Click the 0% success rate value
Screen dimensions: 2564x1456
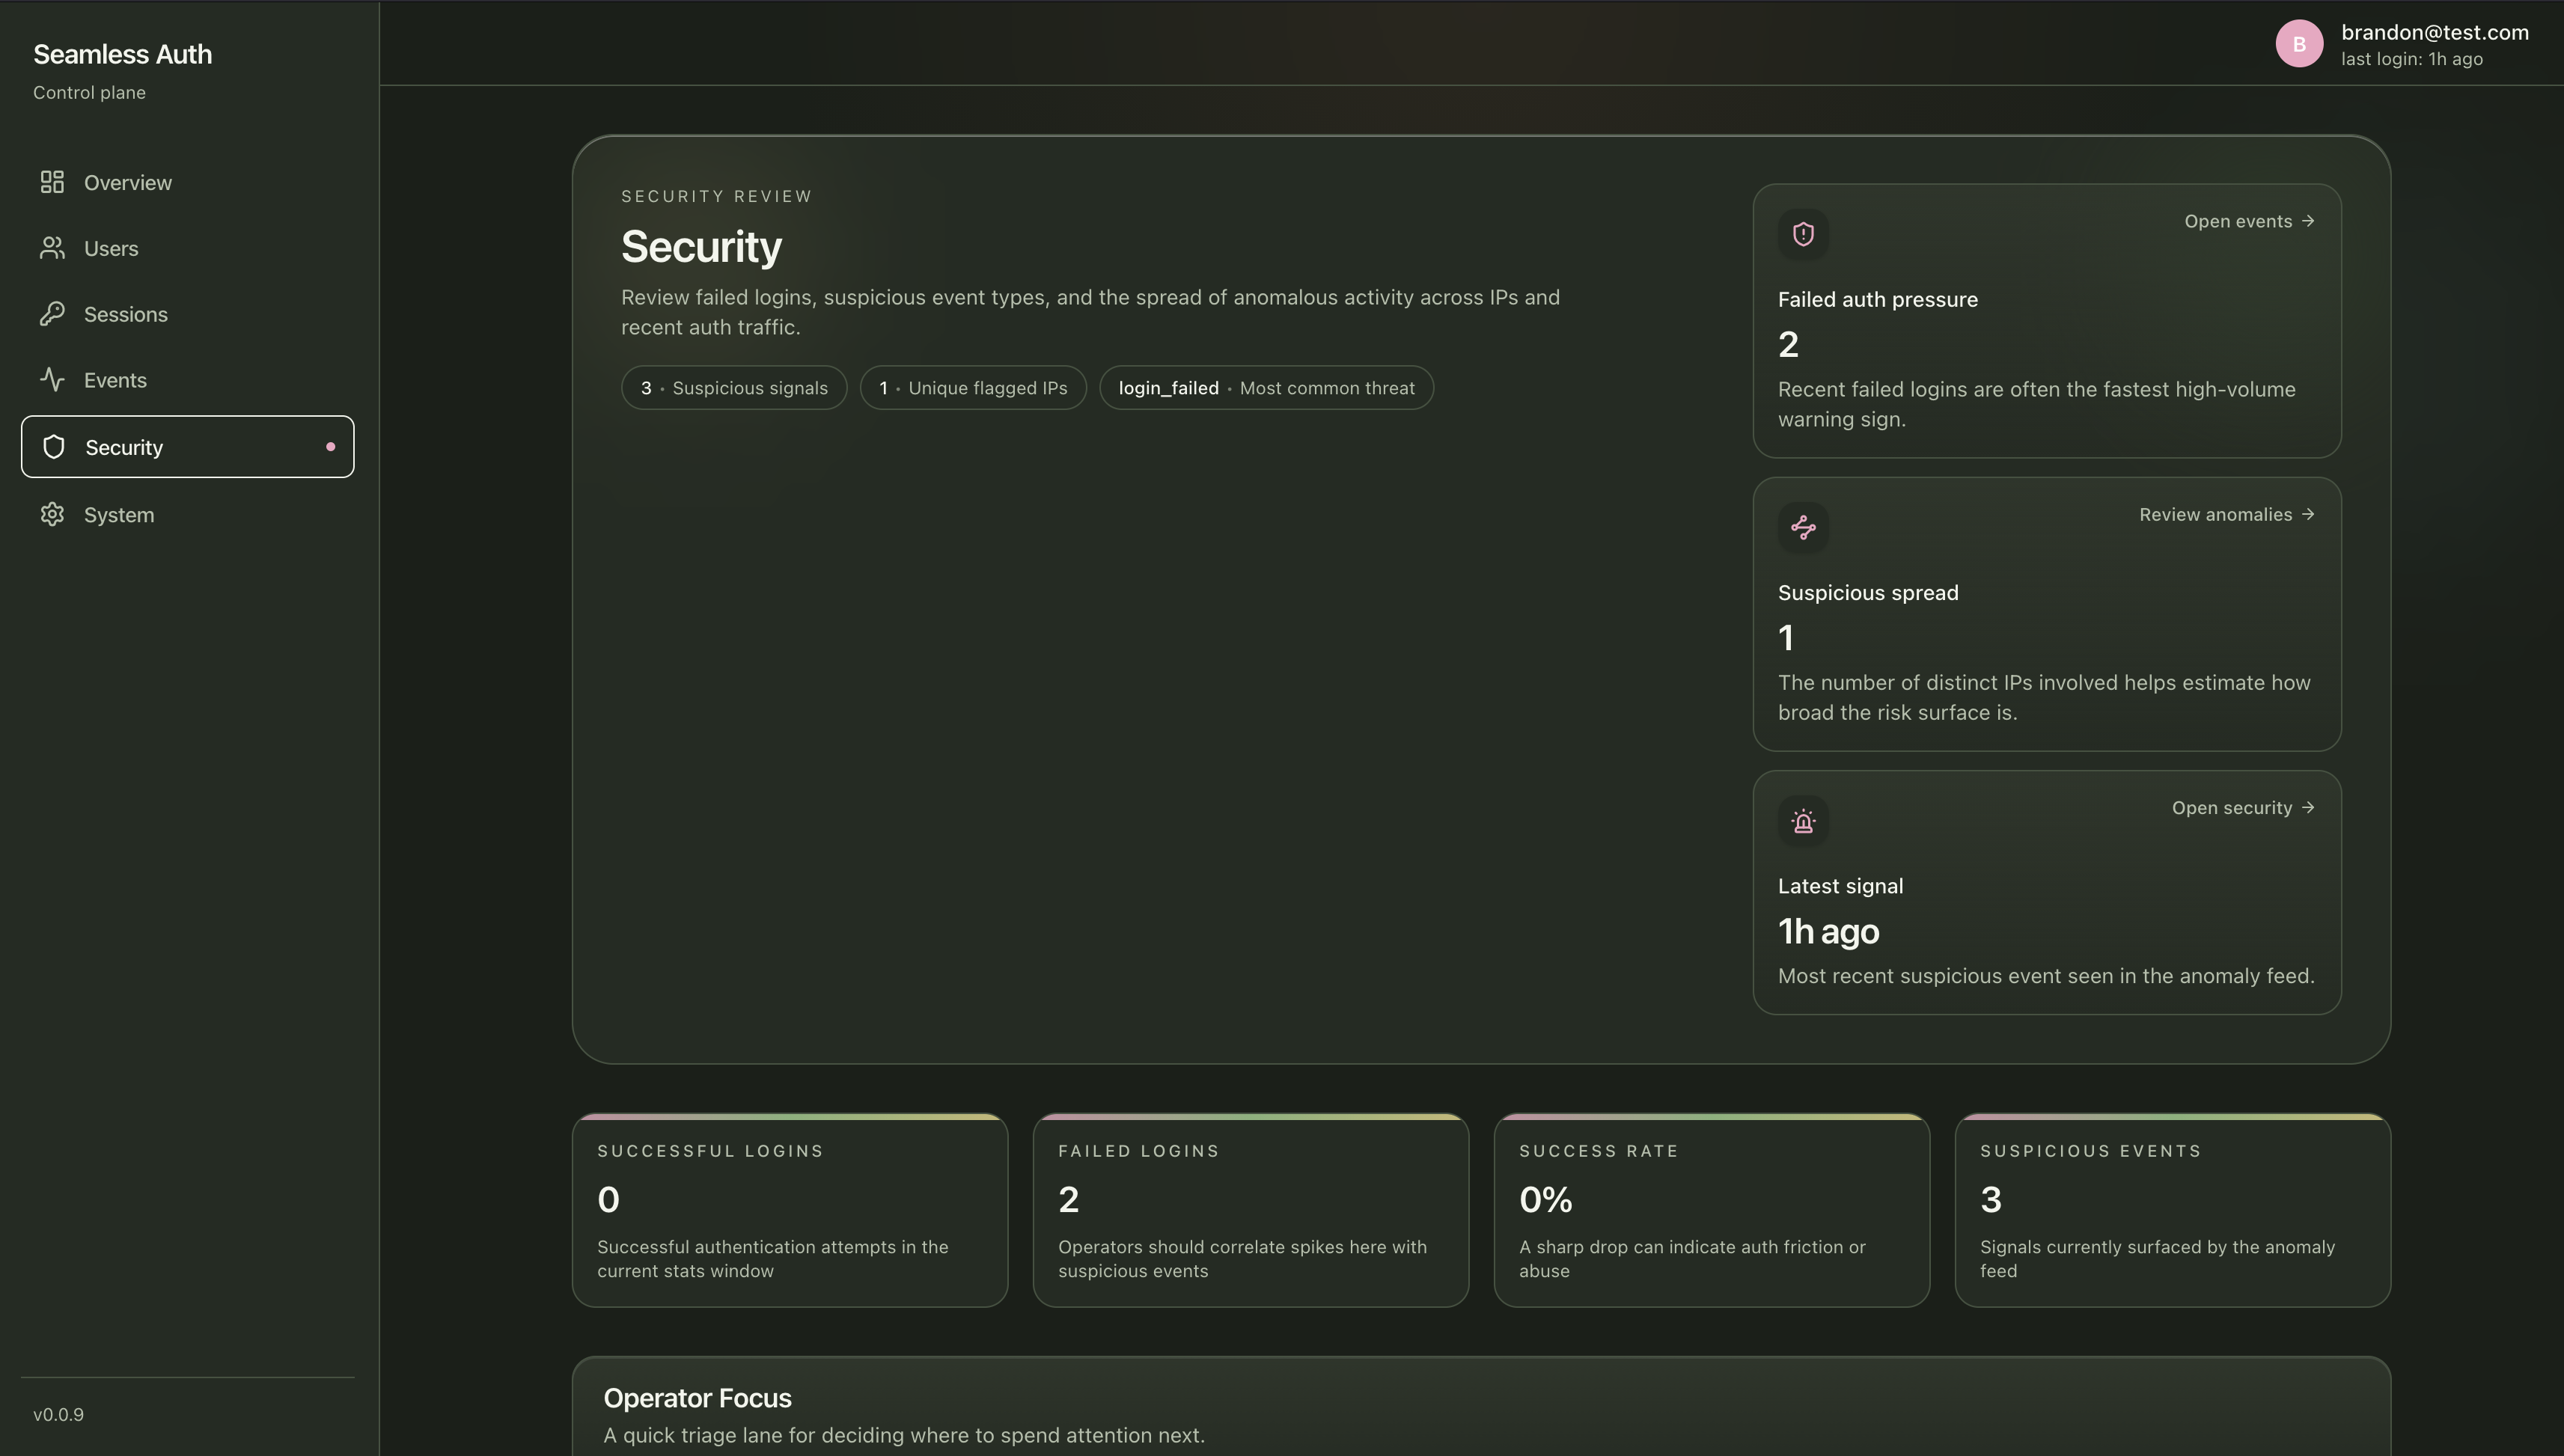tap(1545, 1199)
